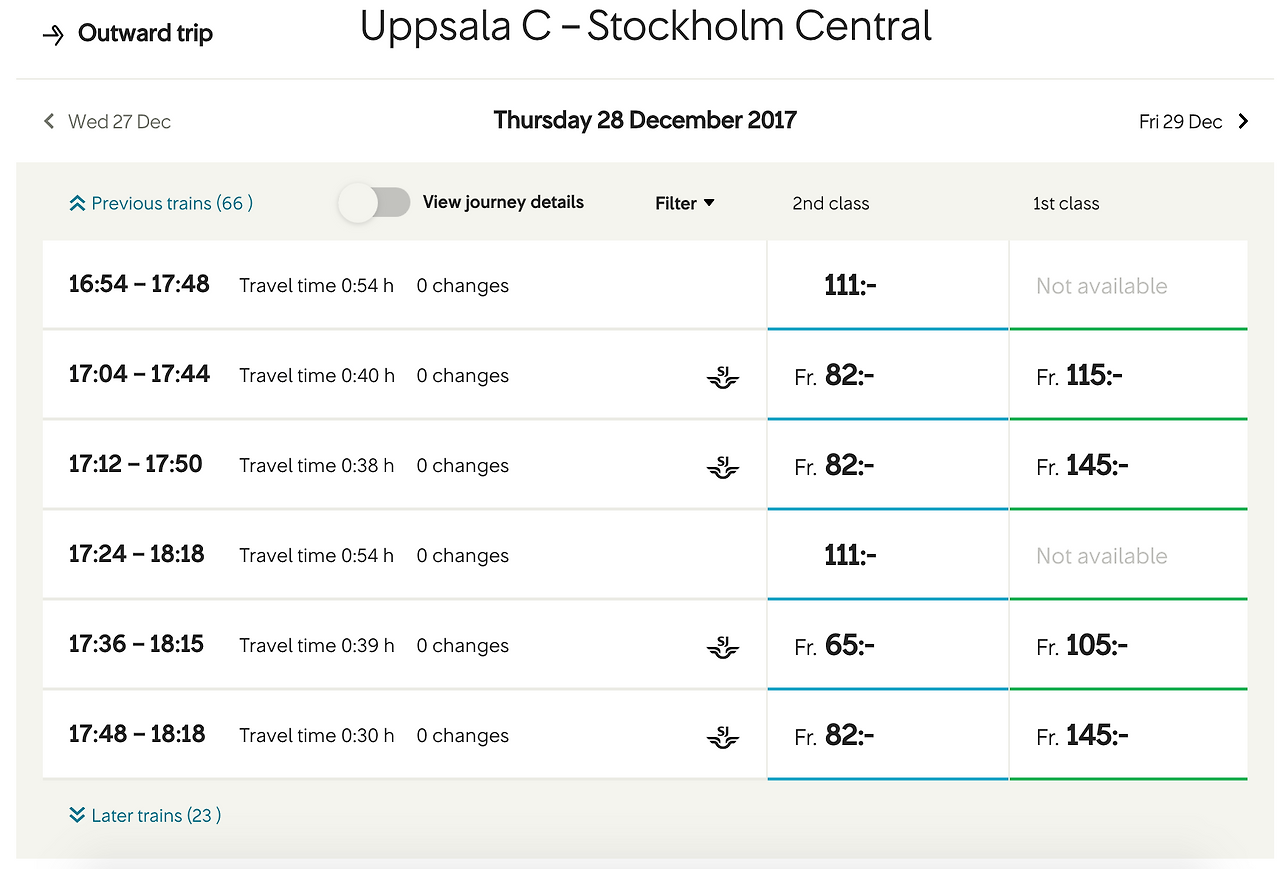
Task: Choose the 2nd class 65:- fare at 17:36
Action: 887,646
